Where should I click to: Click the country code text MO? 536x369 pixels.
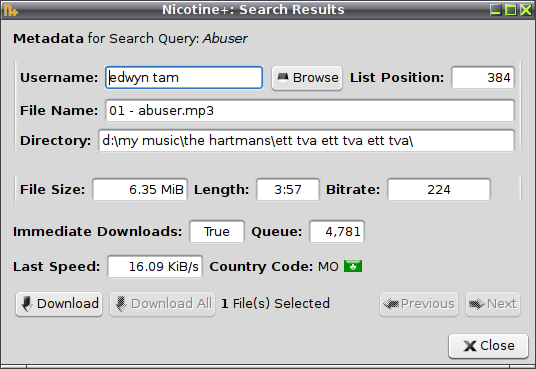pyautogui.click(x=328, y=266)
